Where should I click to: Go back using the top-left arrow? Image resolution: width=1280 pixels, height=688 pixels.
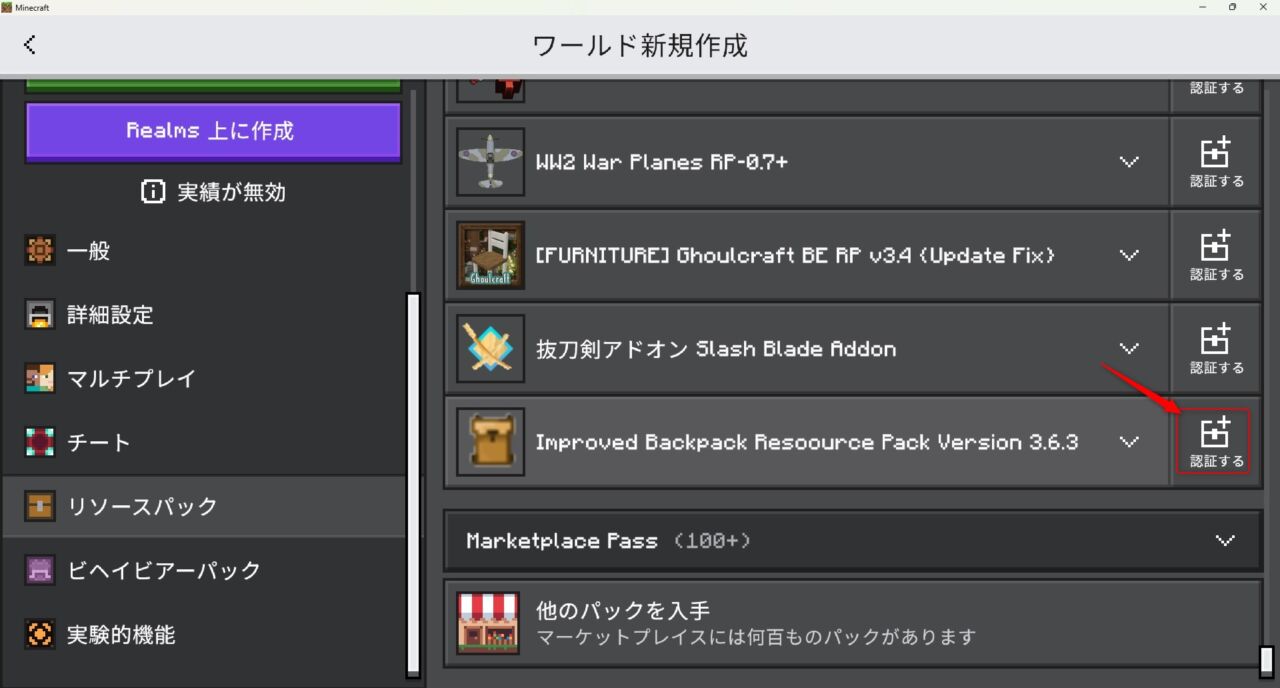click(x=30, y=44)
